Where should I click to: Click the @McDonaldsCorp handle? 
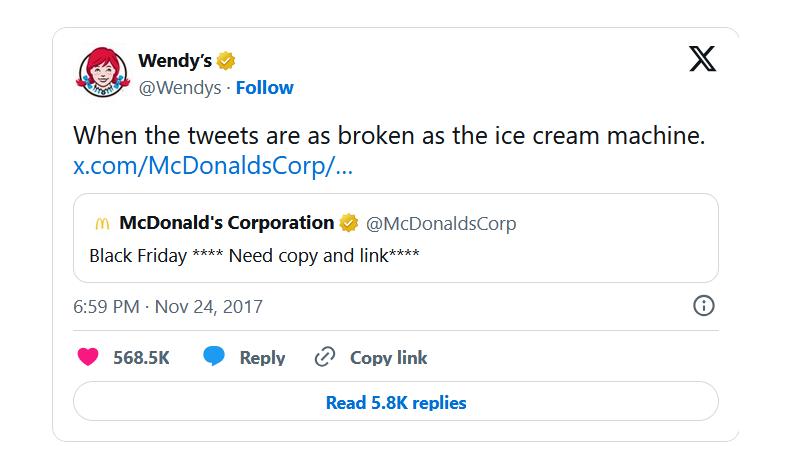point(441,223)
